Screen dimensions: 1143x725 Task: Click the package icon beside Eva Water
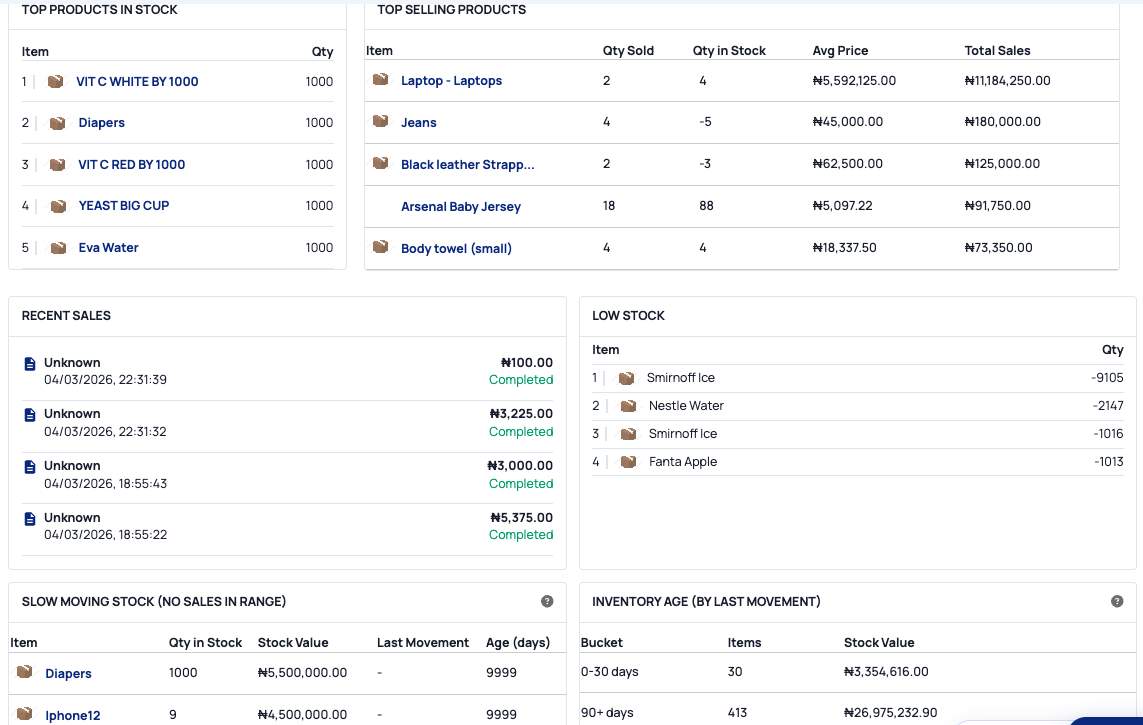[x=56, y=247]
